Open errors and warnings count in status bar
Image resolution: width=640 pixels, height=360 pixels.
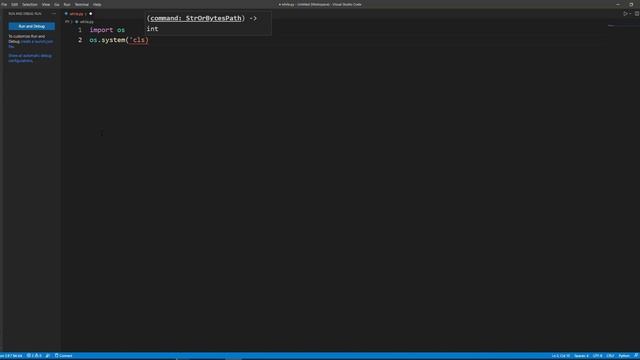tap(34, 356)
